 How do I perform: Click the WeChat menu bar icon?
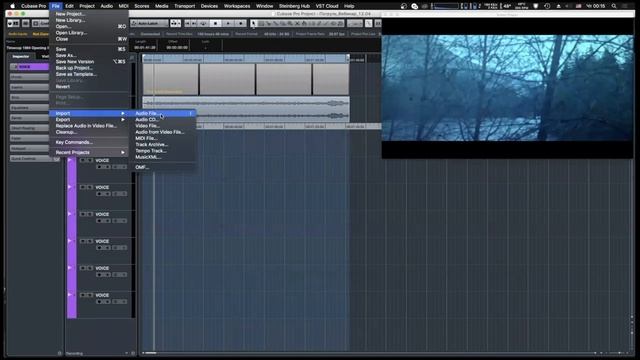415,6
